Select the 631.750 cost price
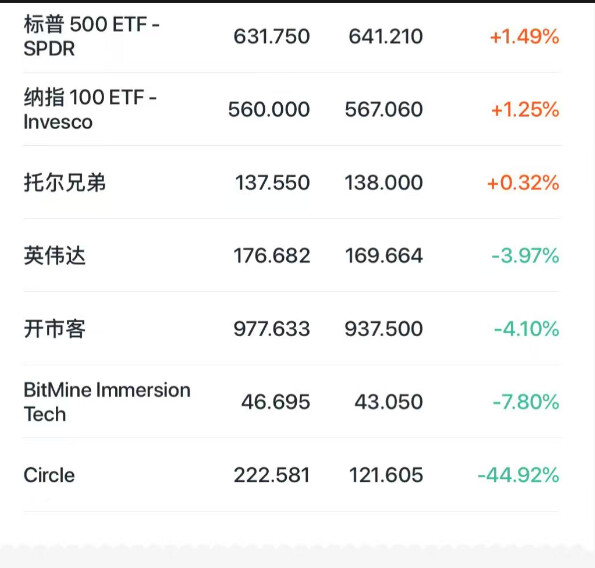The width and height of the screenshot is (595, 568). point(272,37)
